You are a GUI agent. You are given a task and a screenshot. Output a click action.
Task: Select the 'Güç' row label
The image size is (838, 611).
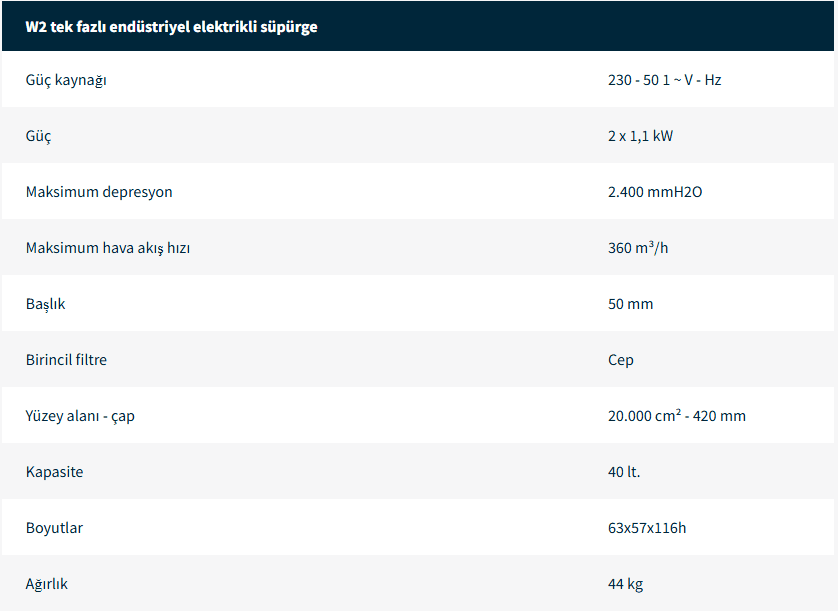pos(38,136)
